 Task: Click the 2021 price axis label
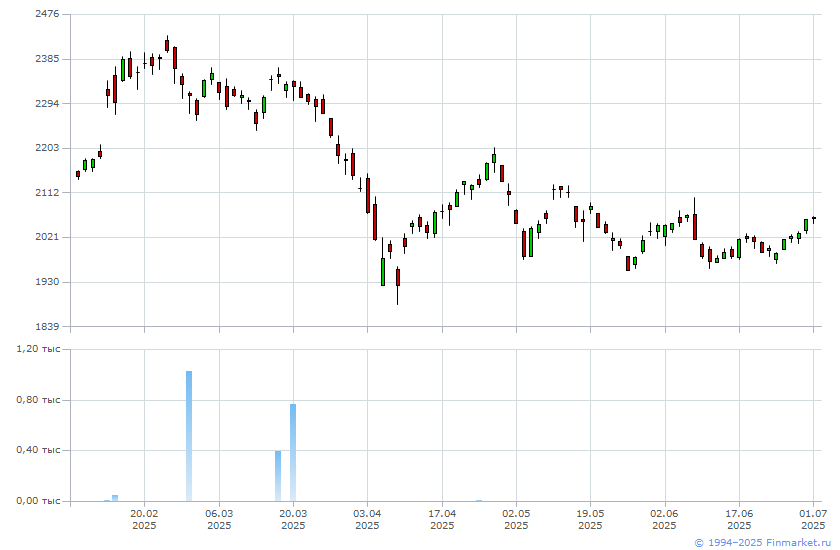click(x=47, y=237)
